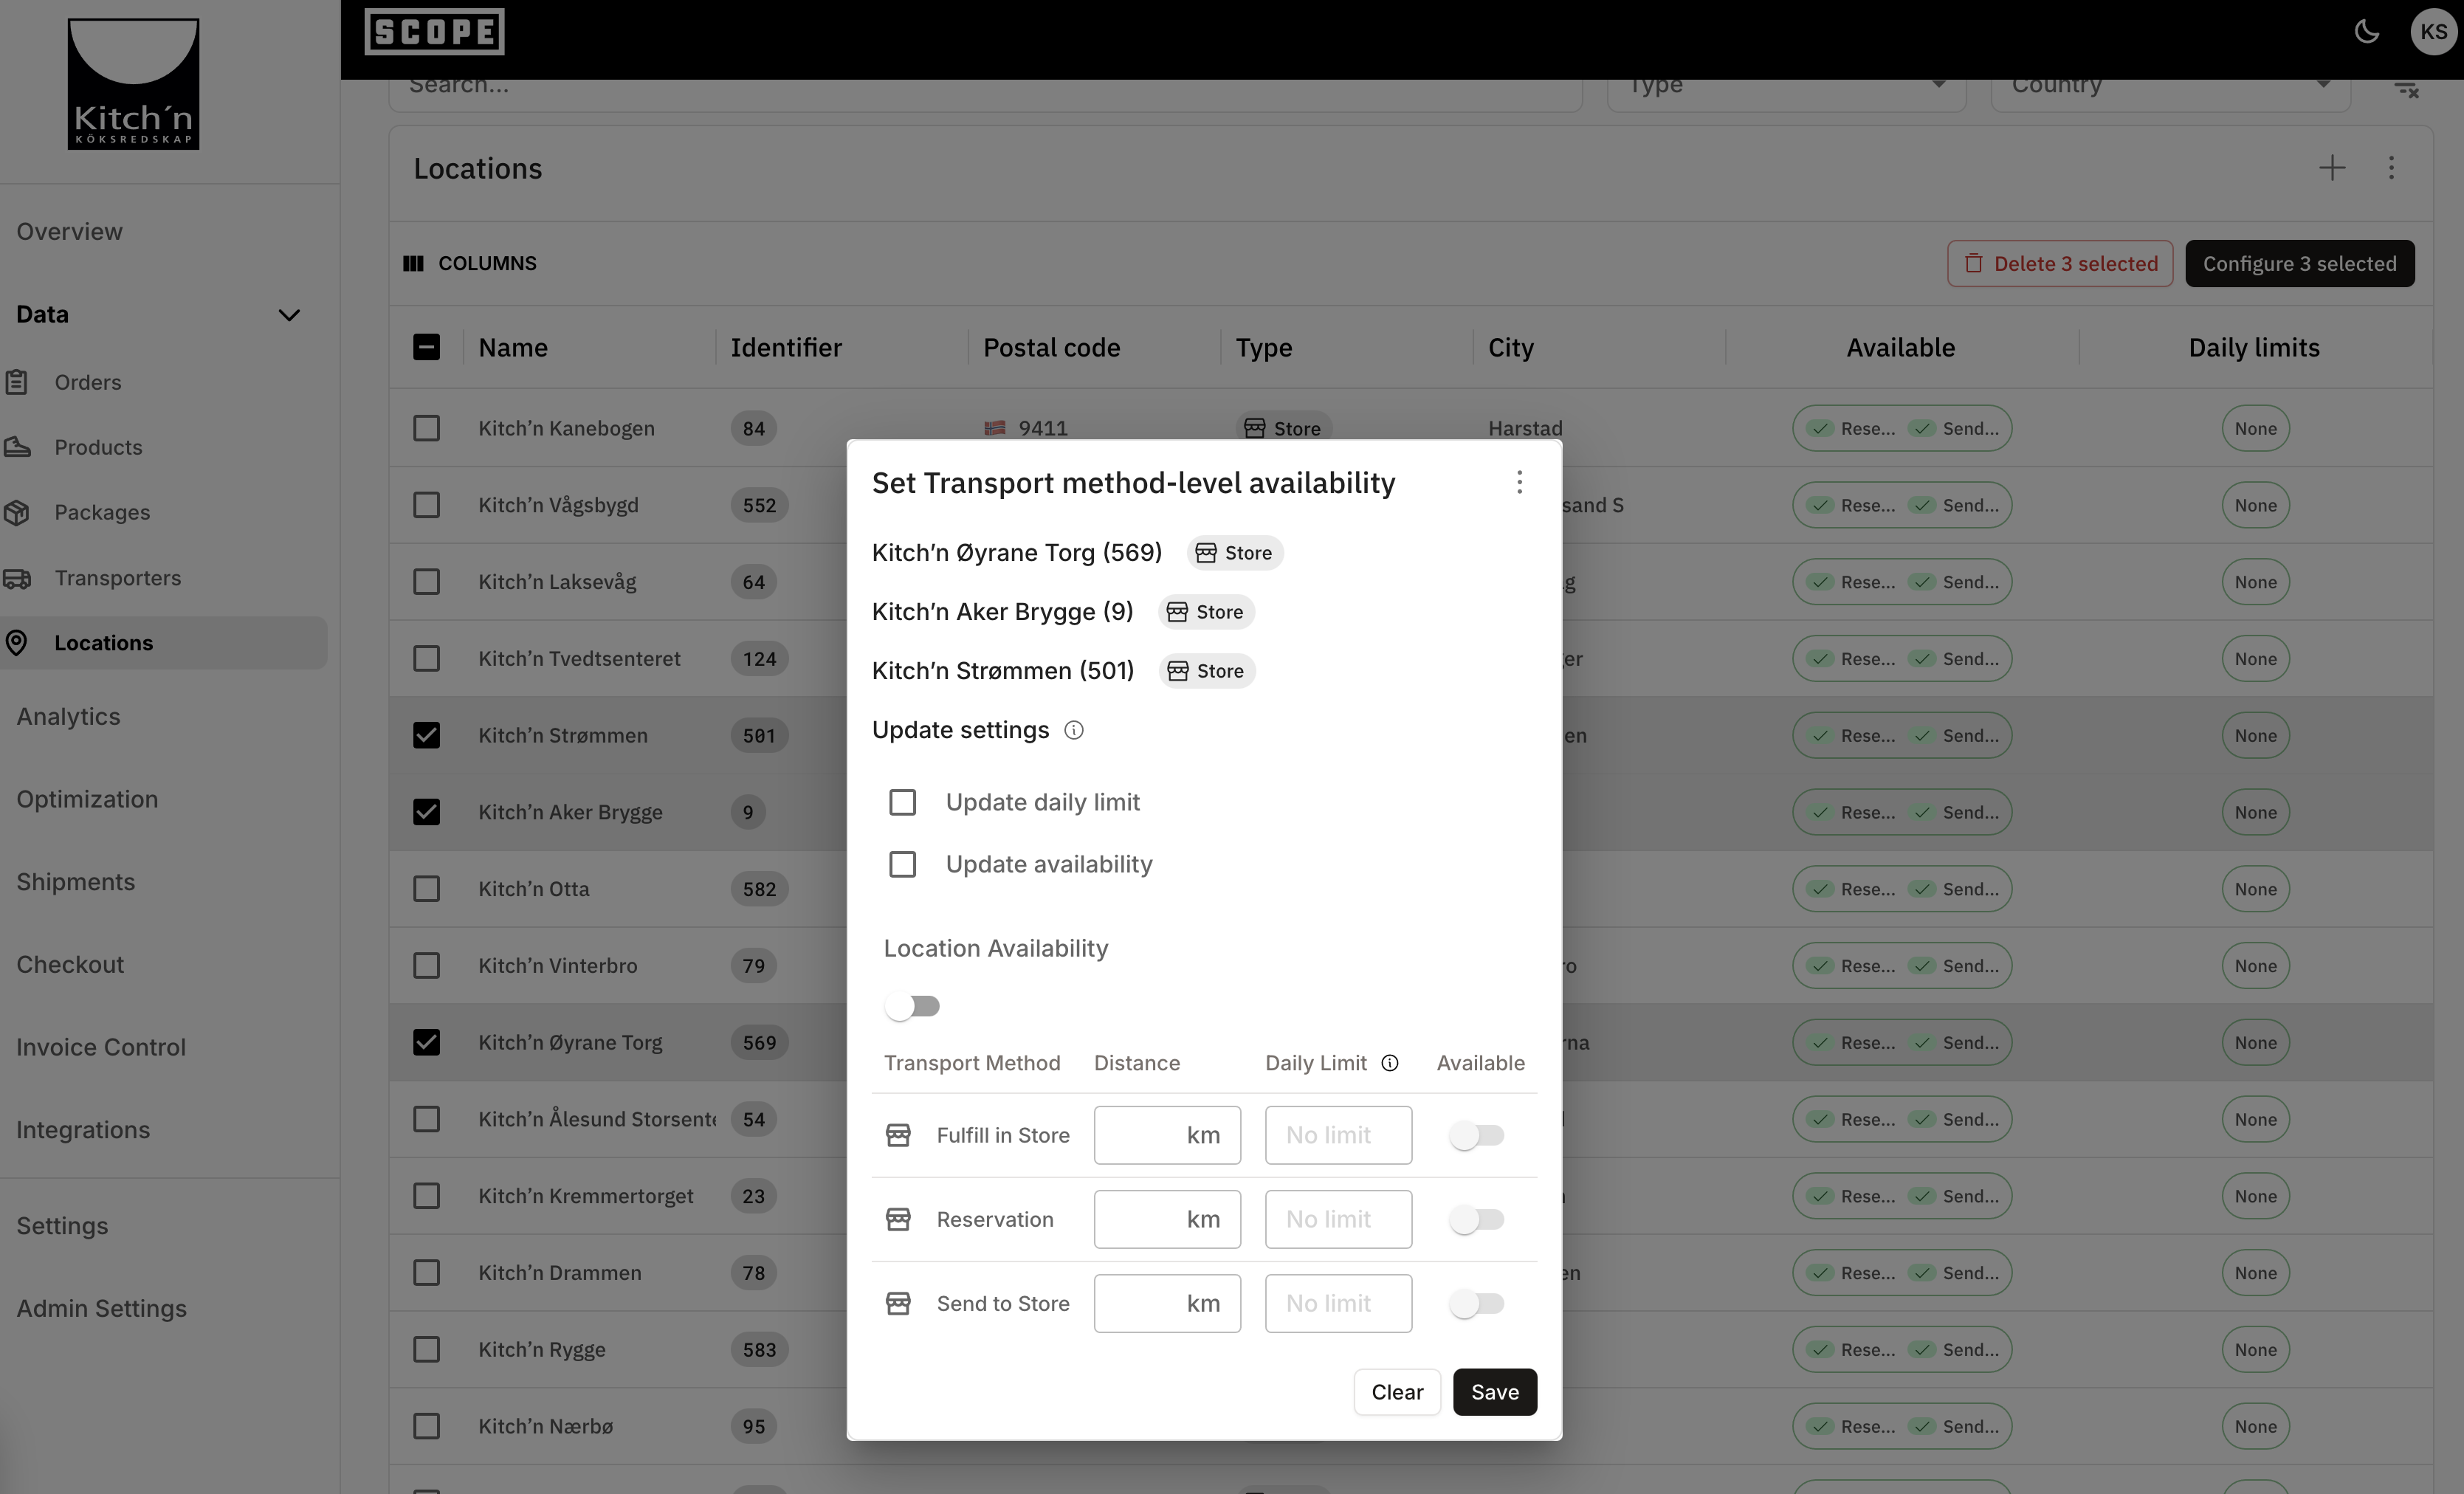Click Delete 3 selected button
This screenshot has width=2464, height=1494.
2059,263
